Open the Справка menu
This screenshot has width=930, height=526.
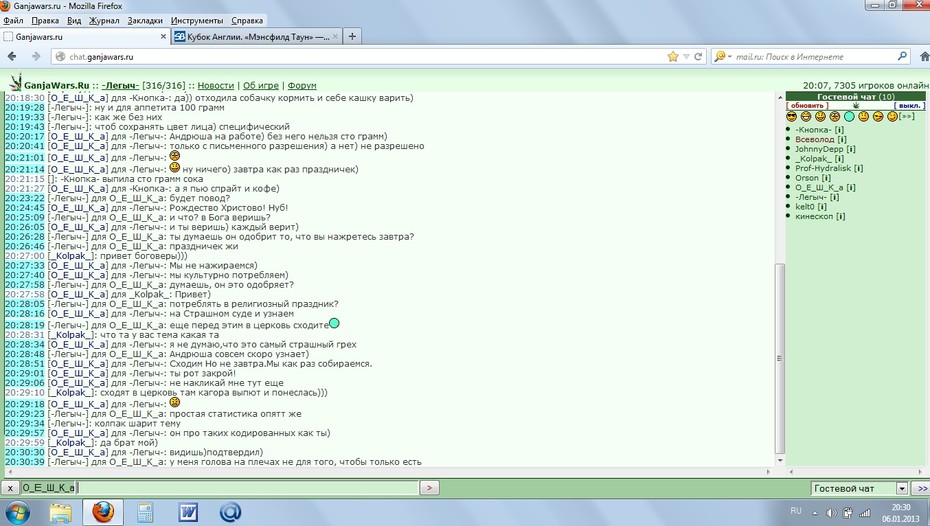[x=247, y=21]
